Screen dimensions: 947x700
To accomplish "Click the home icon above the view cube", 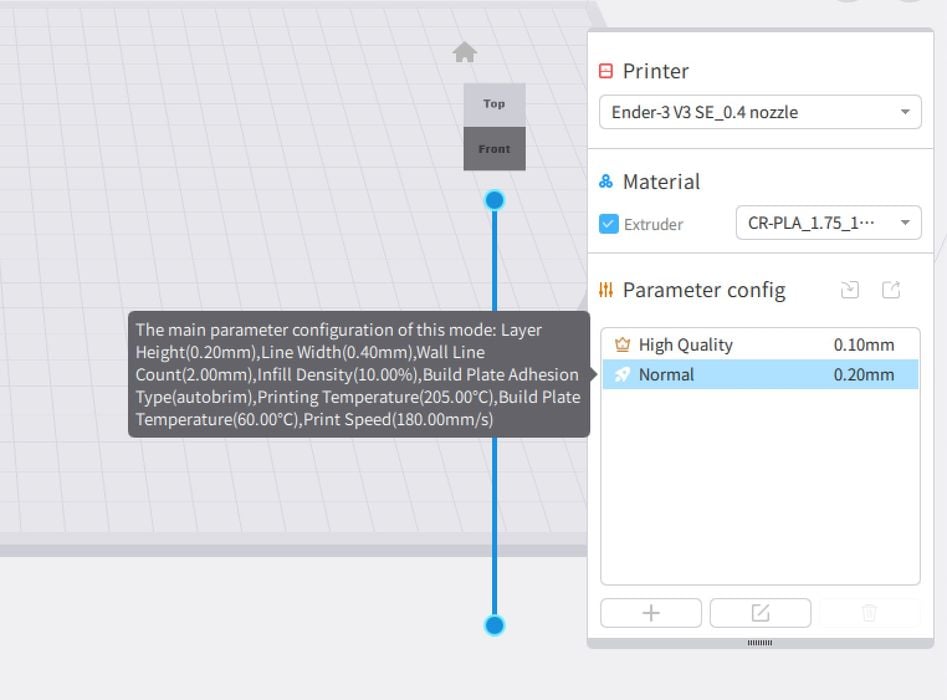I will tap(464, 53).
